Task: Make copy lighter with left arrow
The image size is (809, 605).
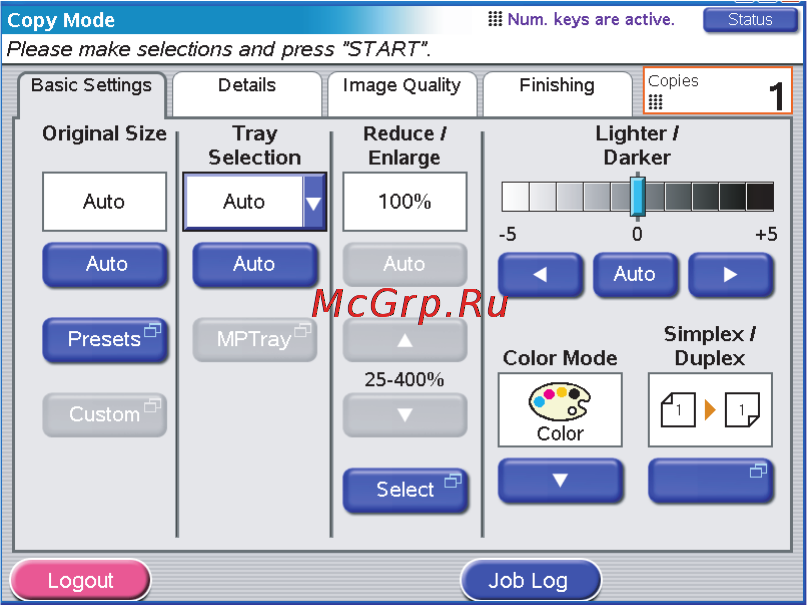Action: 540,274
